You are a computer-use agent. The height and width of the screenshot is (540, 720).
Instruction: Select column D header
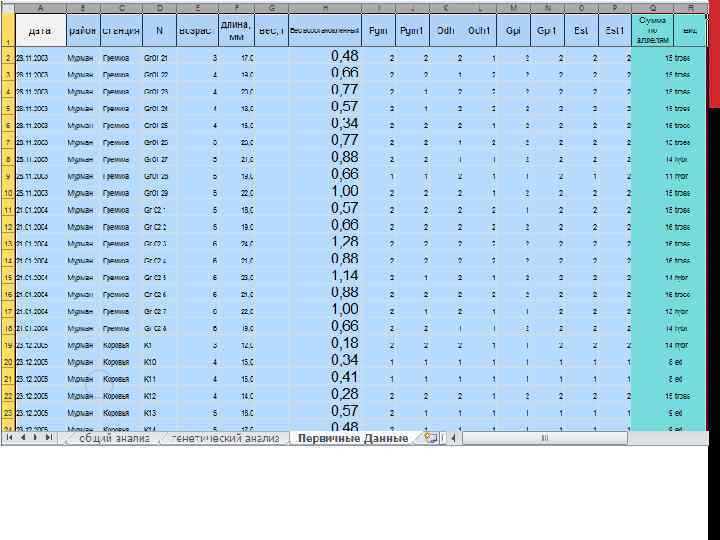[x=159, y=8]
